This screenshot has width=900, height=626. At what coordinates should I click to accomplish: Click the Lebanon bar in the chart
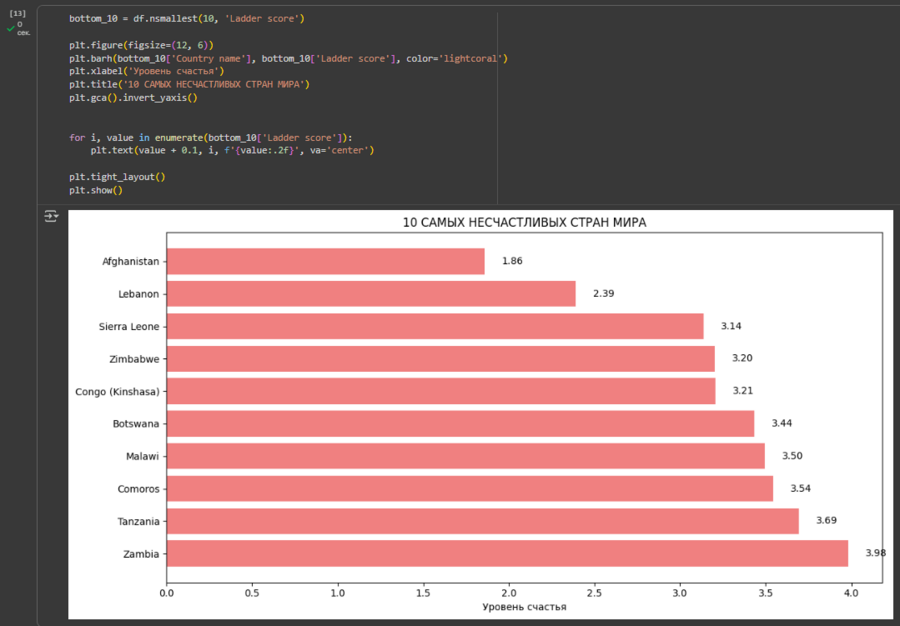click(x=370, y=293)
